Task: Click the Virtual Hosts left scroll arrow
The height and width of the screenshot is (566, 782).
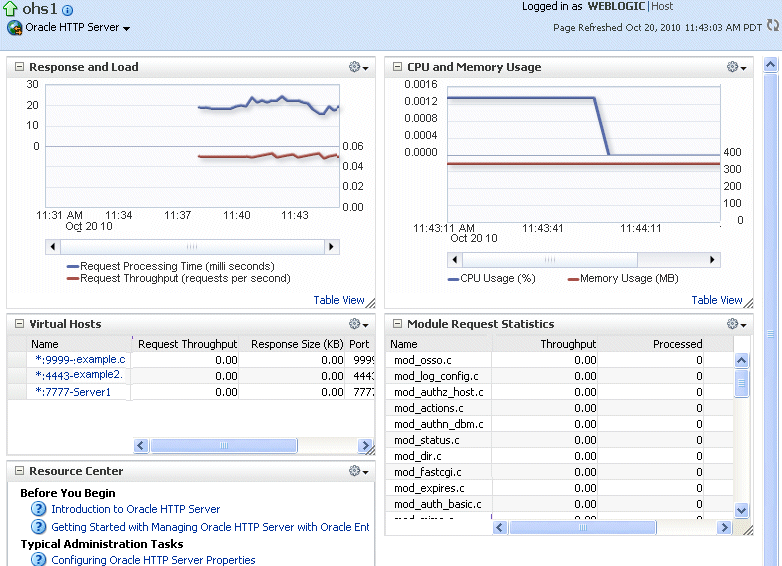Action: coord(141,445)
